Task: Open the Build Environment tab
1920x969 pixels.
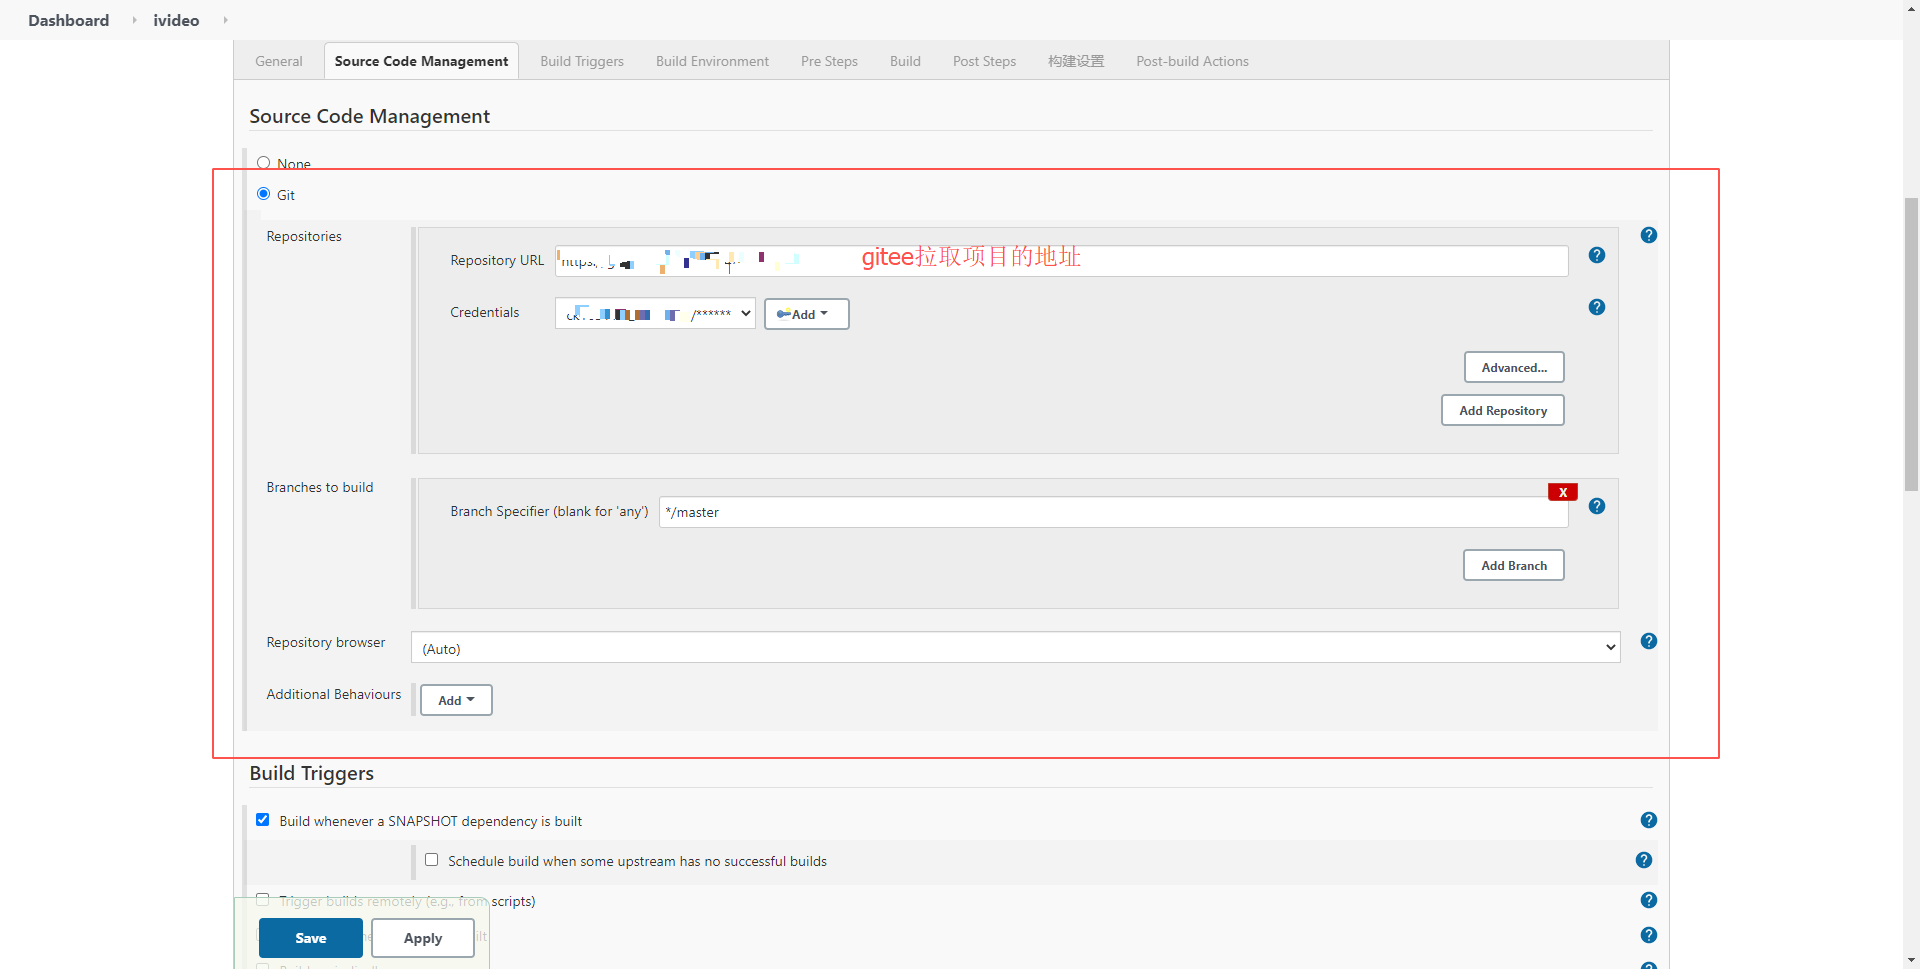Action: (x=712, y=61)
